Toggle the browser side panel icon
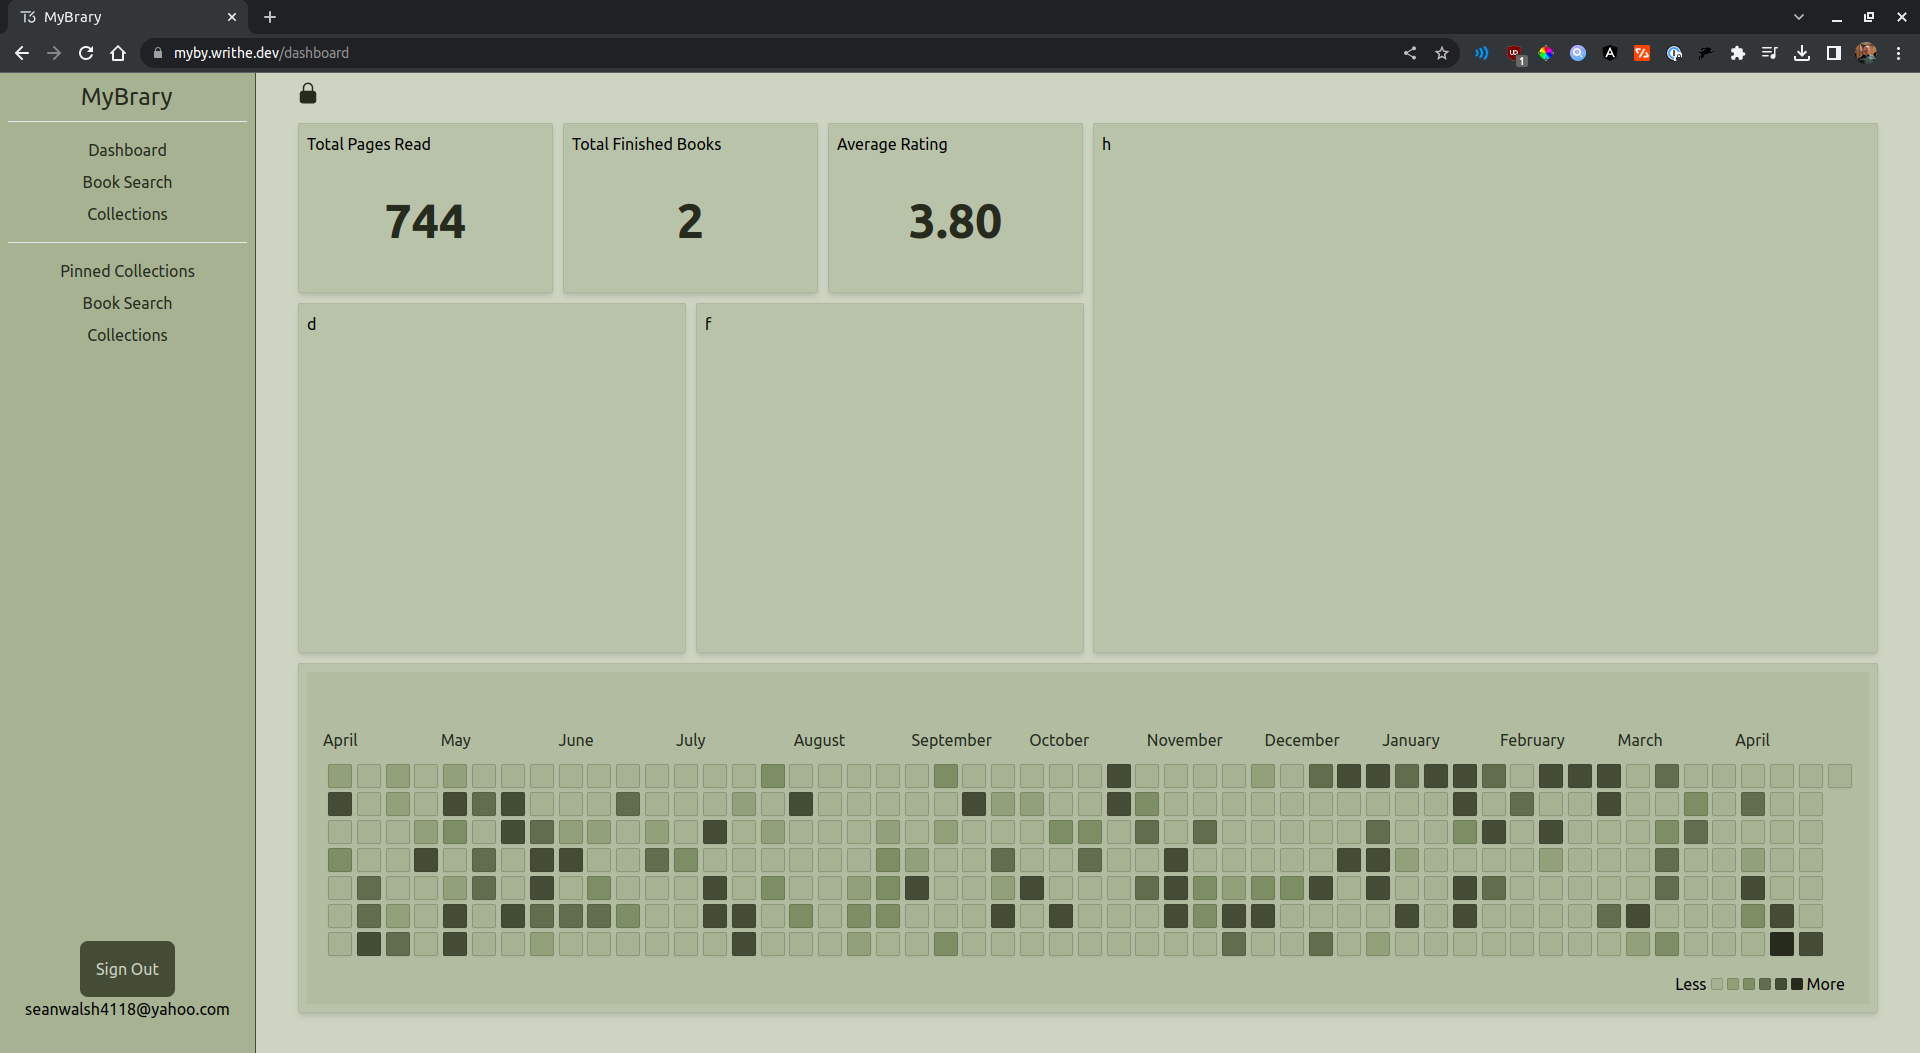 (1834, 53)
